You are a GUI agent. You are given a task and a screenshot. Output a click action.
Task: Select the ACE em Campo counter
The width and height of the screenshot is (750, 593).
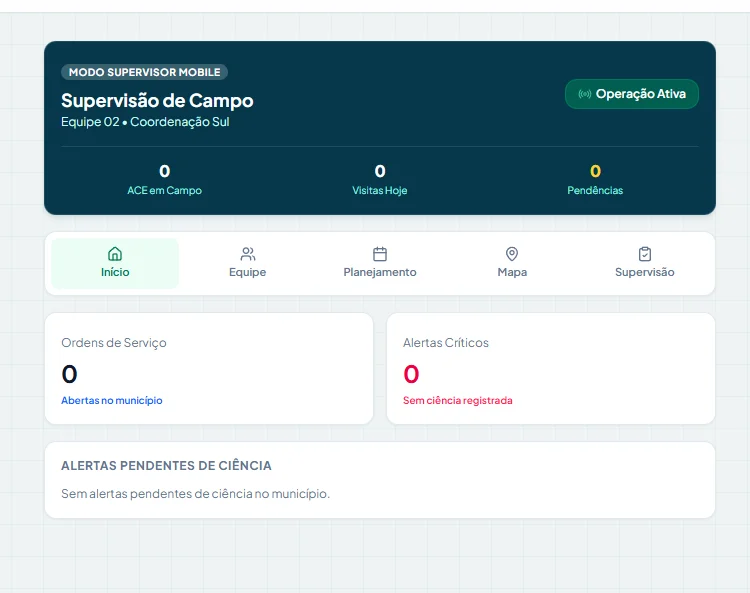(x=165, y=180)
